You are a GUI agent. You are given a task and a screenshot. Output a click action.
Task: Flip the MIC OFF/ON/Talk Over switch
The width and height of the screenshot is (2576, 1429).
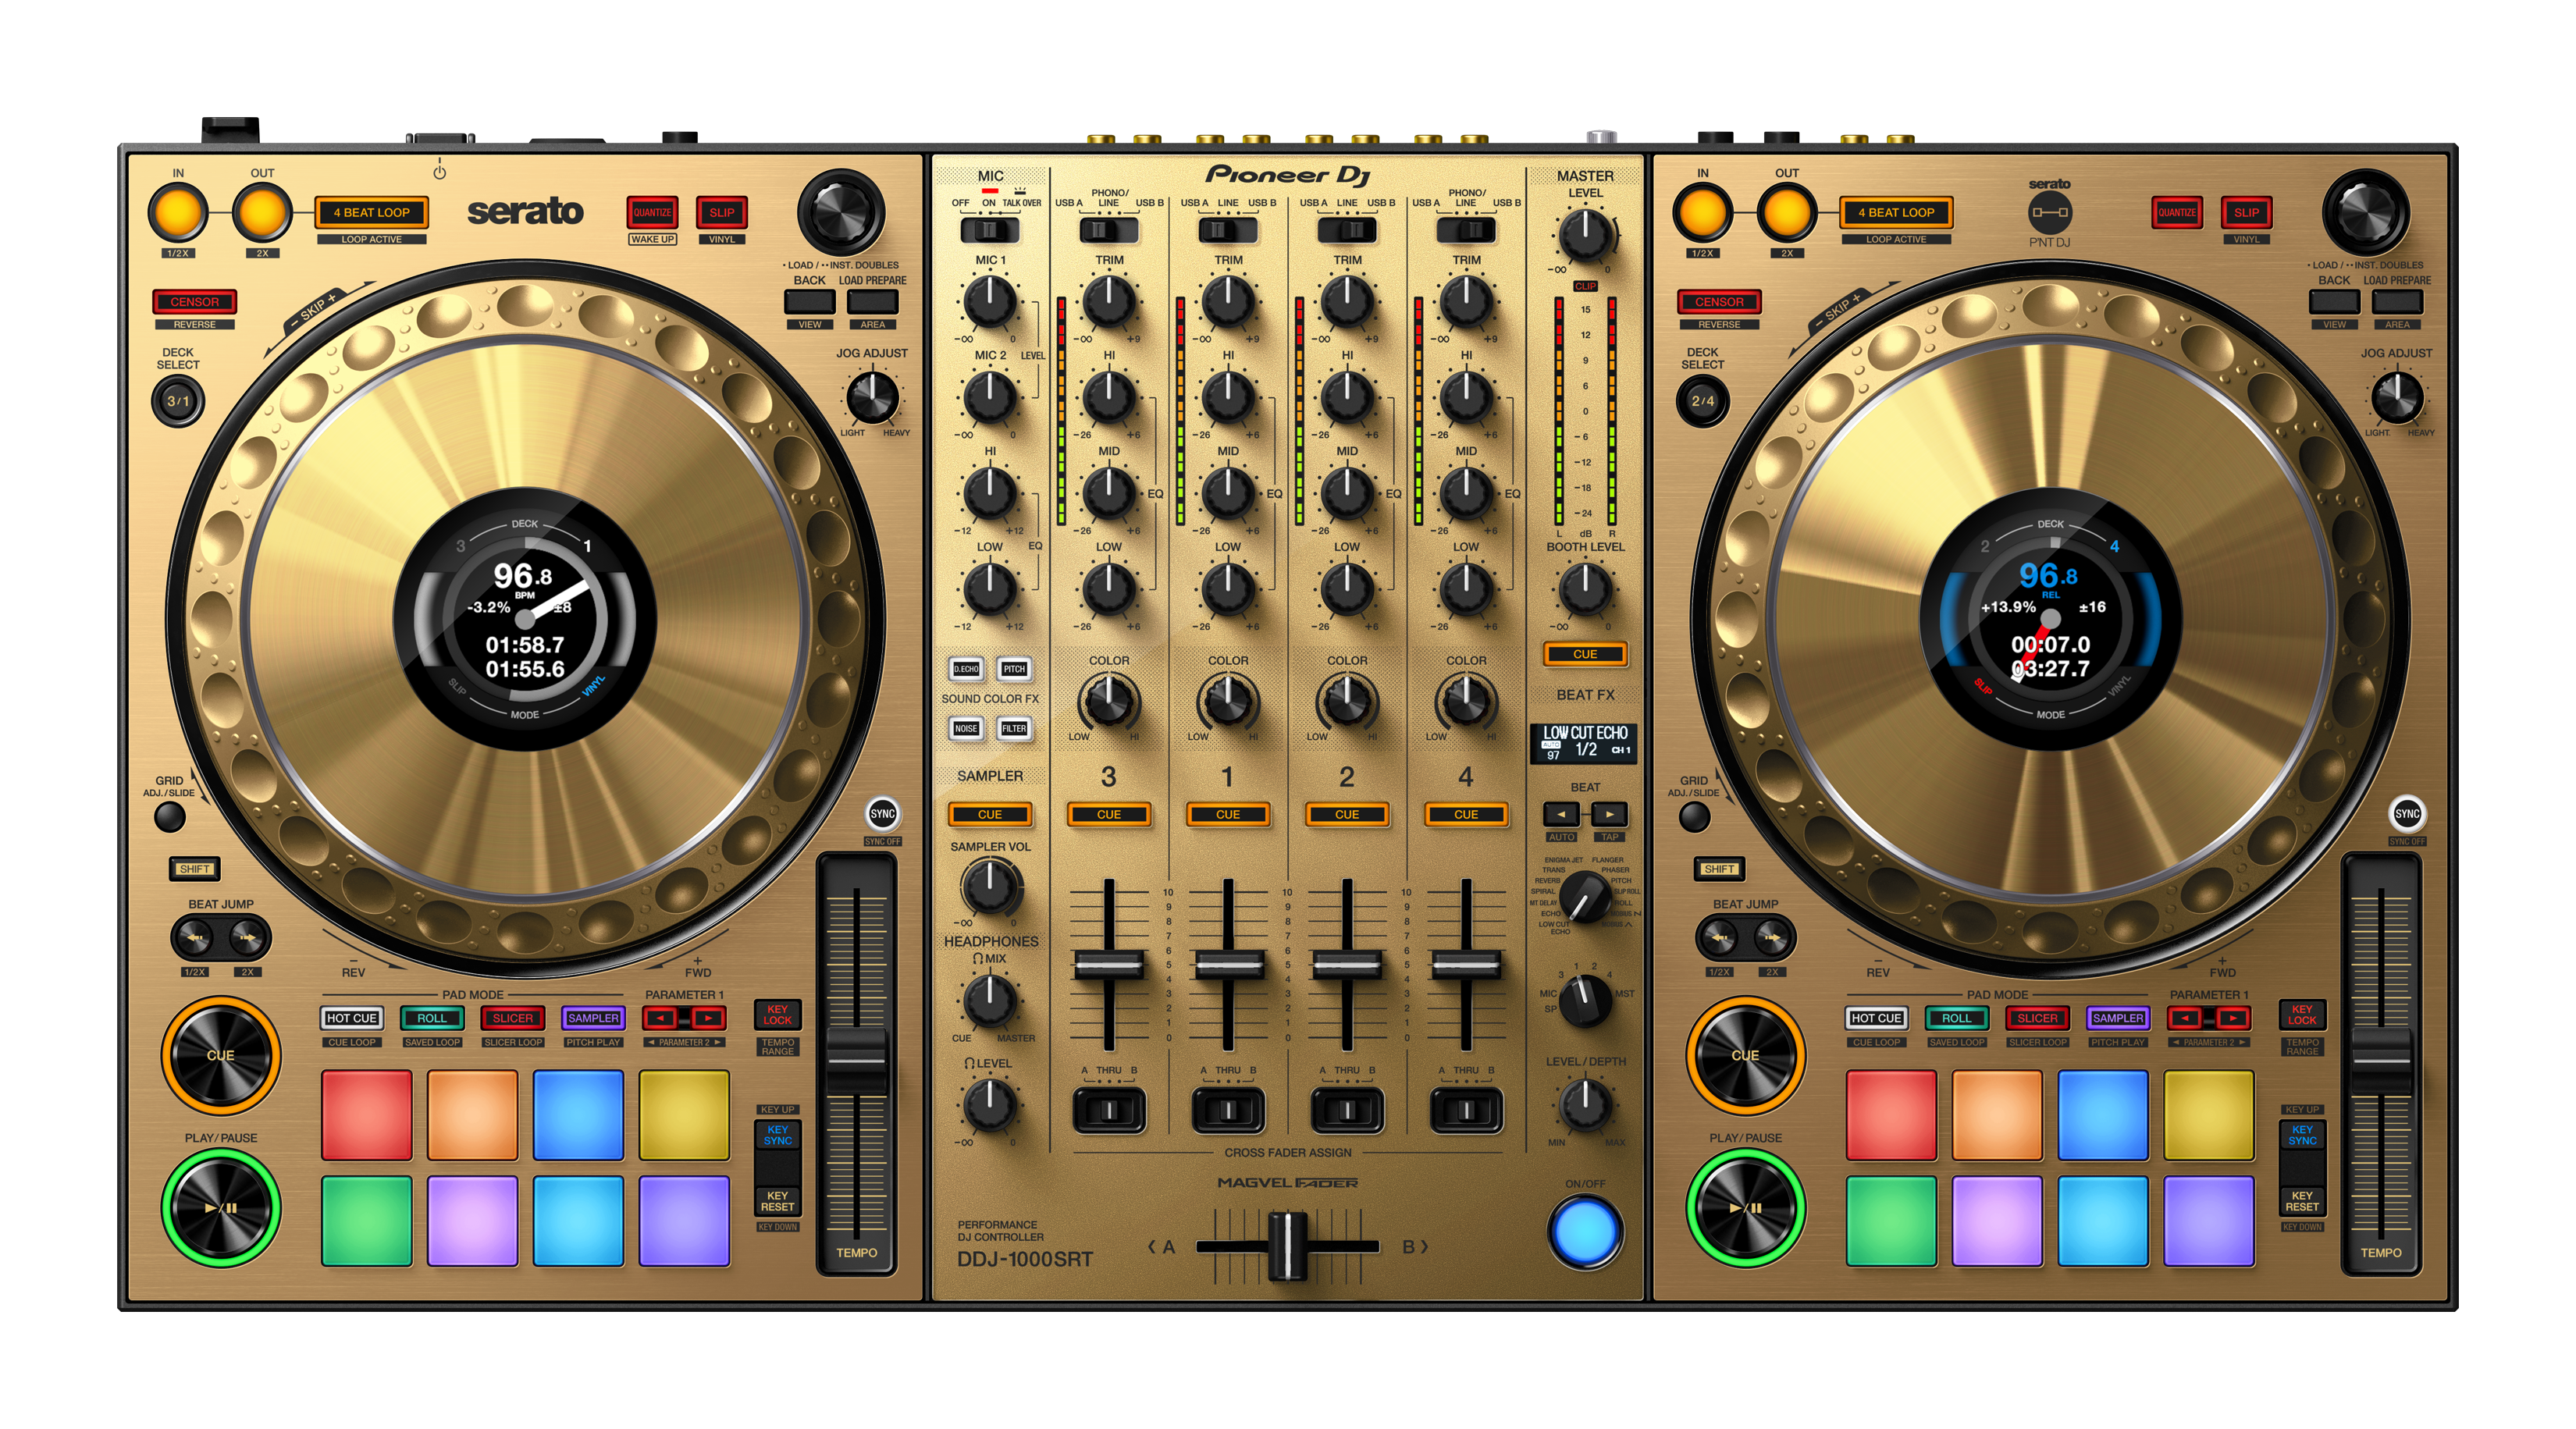pyautogui.click(x=989, y=230)
